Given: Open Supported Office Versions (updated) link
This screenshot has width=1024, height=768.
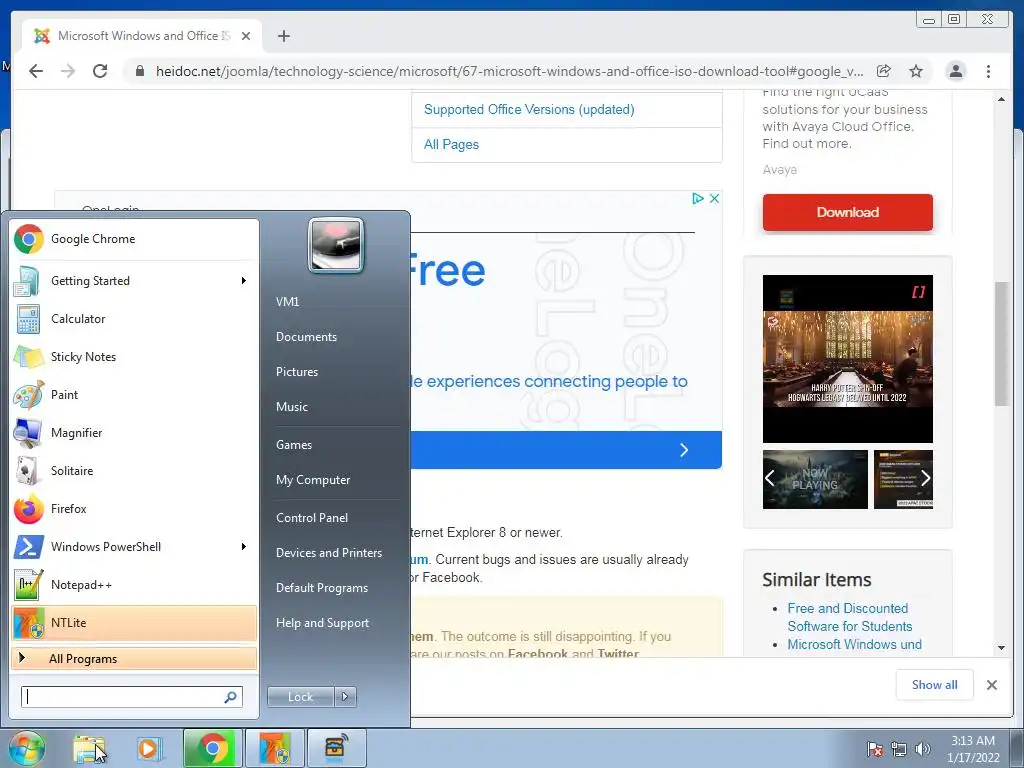Looking at the screenshot, I should click(529, 110).
